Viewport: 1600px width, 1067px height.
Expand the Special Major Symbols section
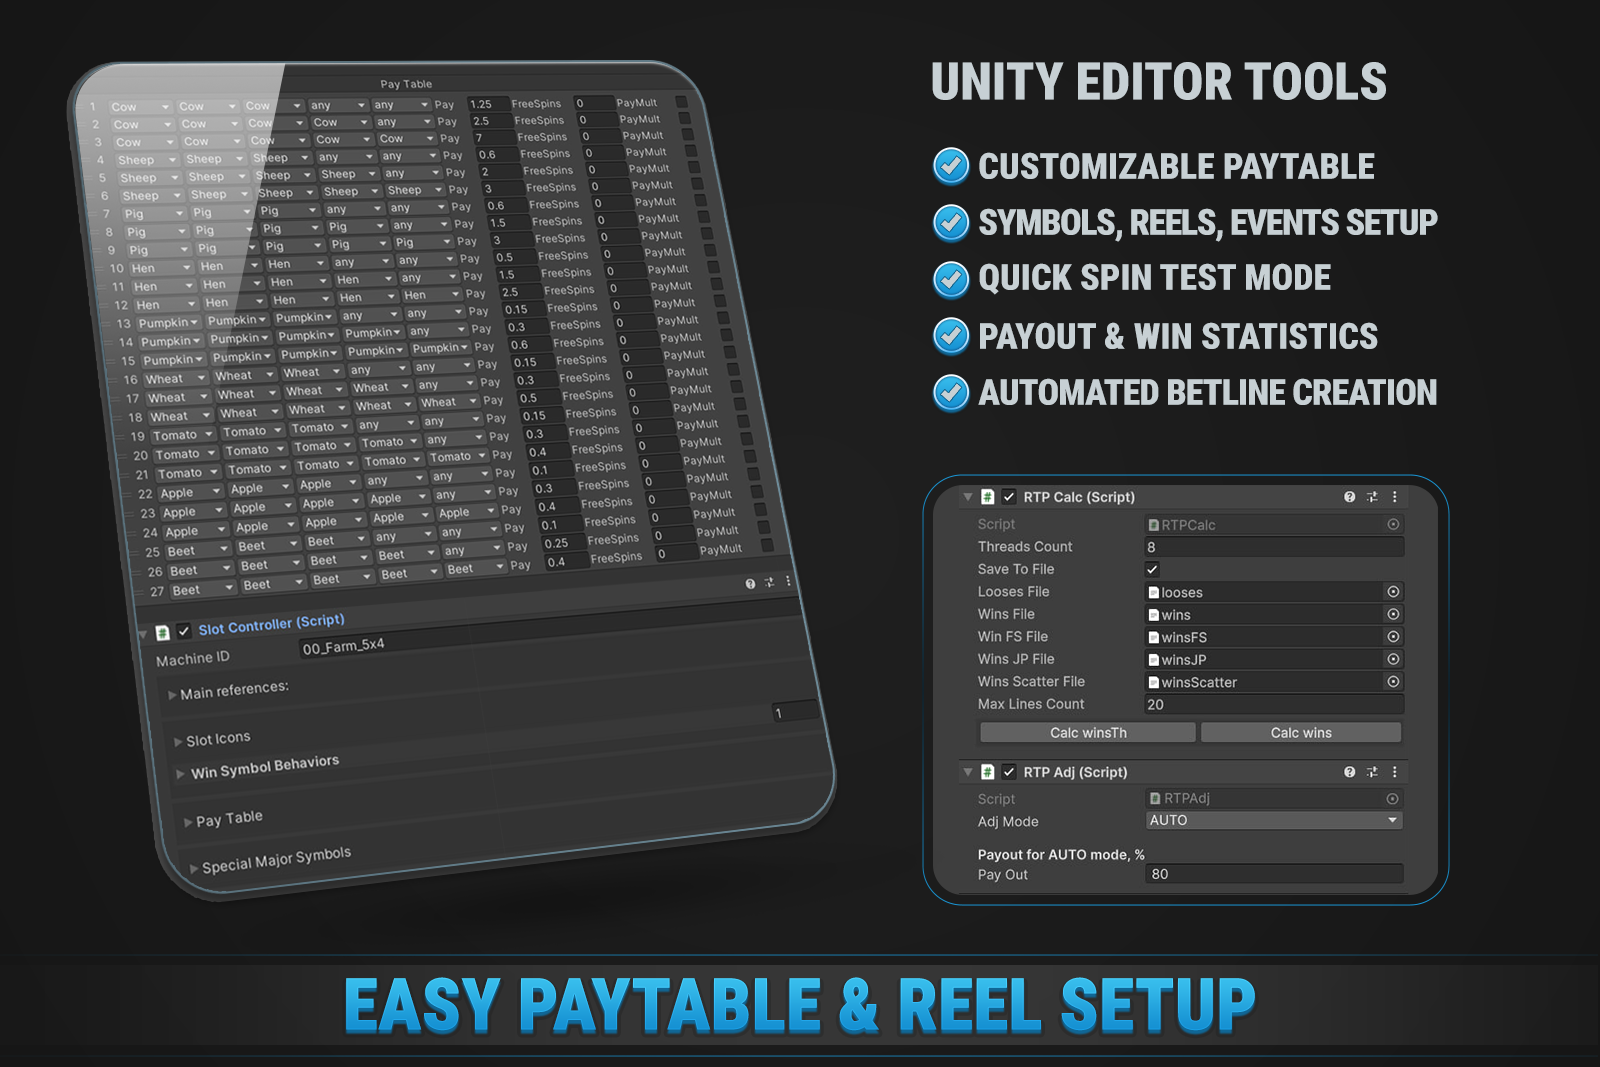pos(276,860)
